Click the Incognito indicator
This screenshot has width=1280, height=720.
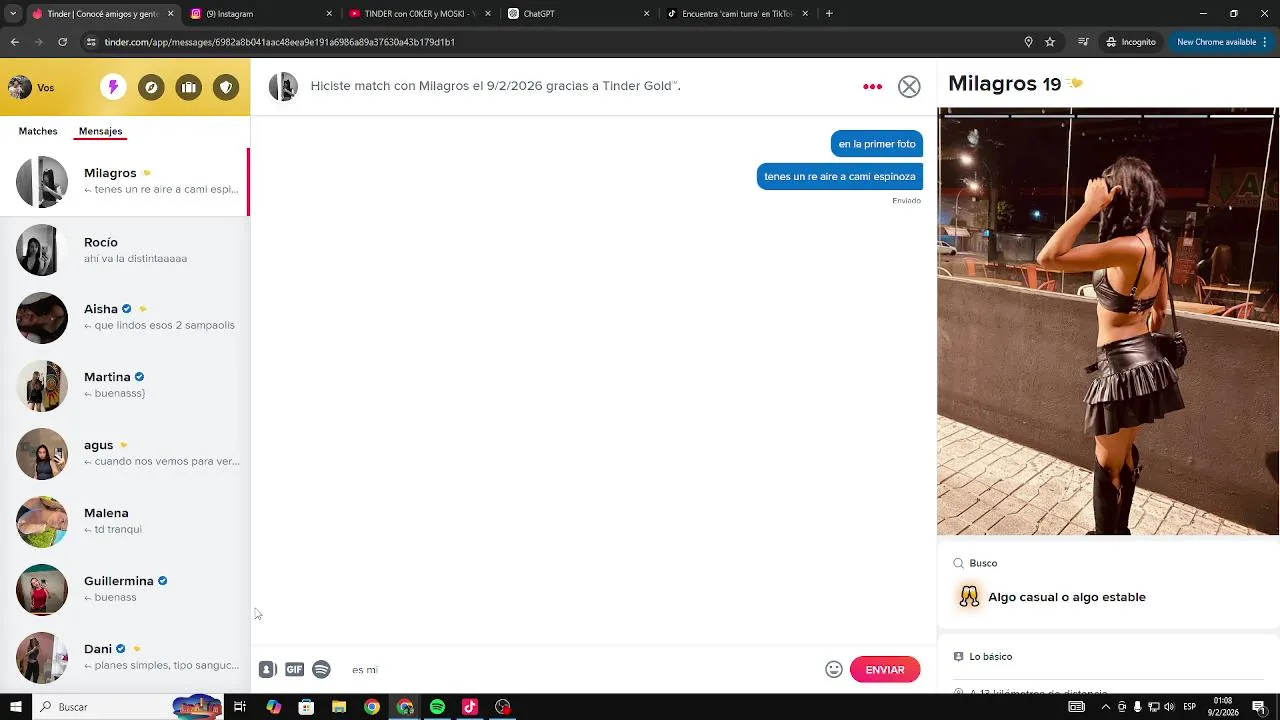coord(1131,42)
